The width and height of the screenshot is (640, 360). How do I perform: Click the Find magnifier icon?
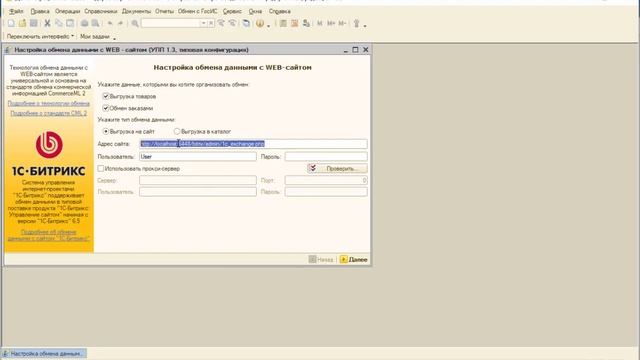coord(135,23)
